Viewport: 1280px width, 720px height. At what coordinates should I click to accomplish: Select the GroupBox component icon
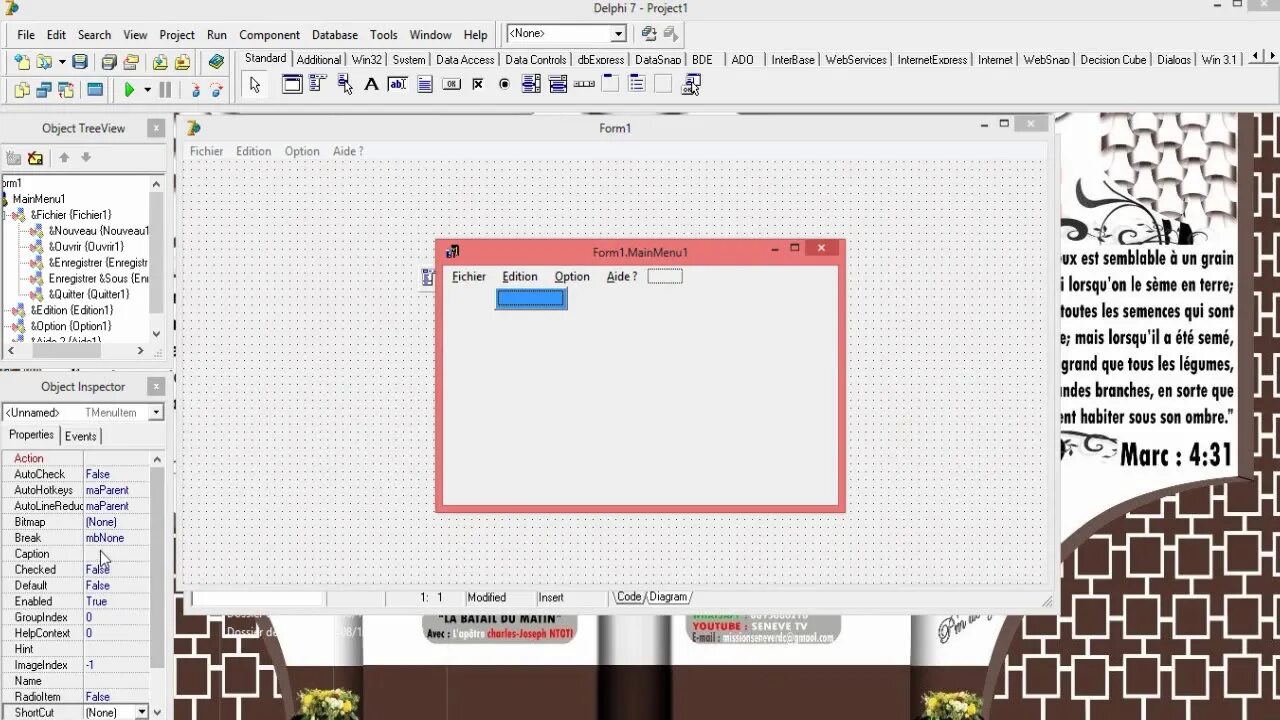pyautogui.click(x=610, y=85)
